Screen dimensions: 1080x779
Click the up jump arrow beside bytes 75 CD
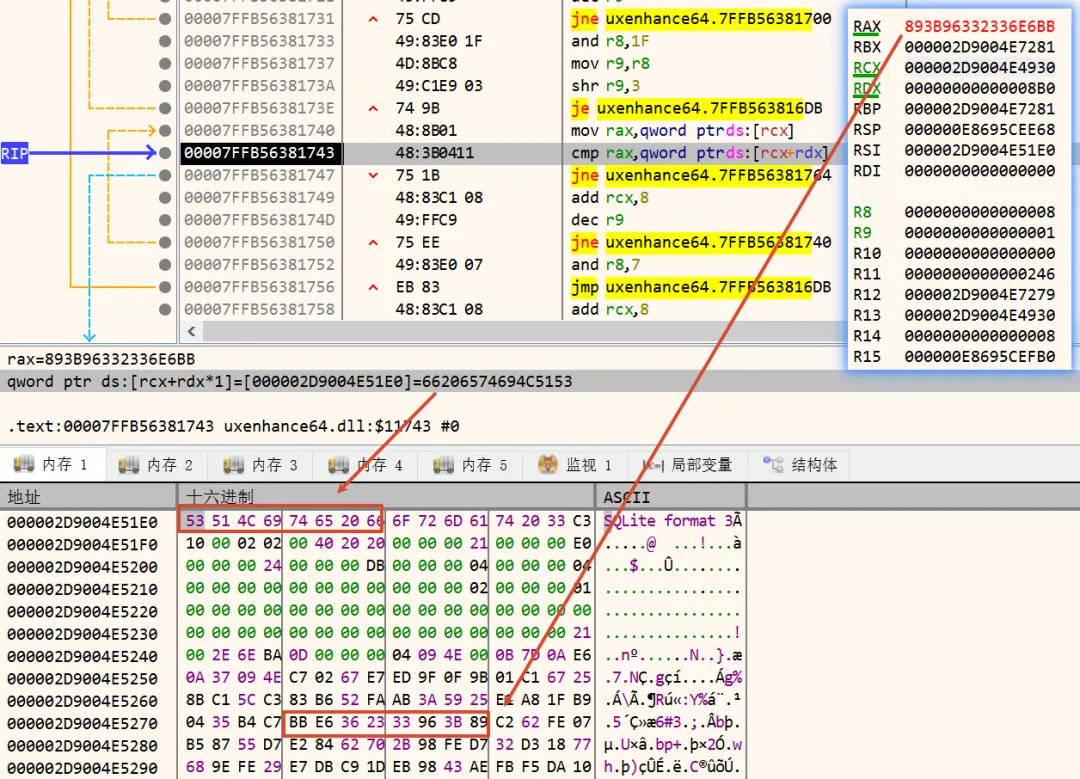coord(373,19)
